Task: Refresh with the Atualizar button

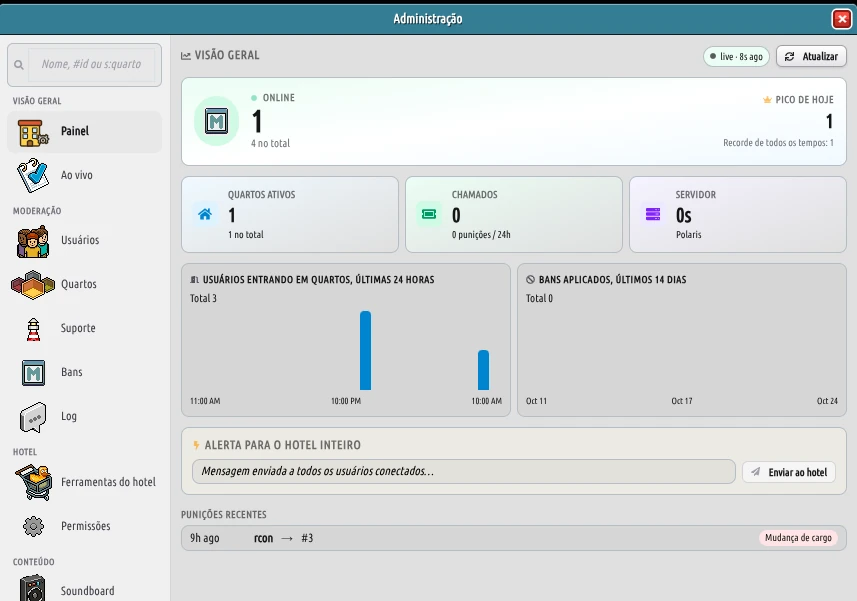Action: pos(811,56)
